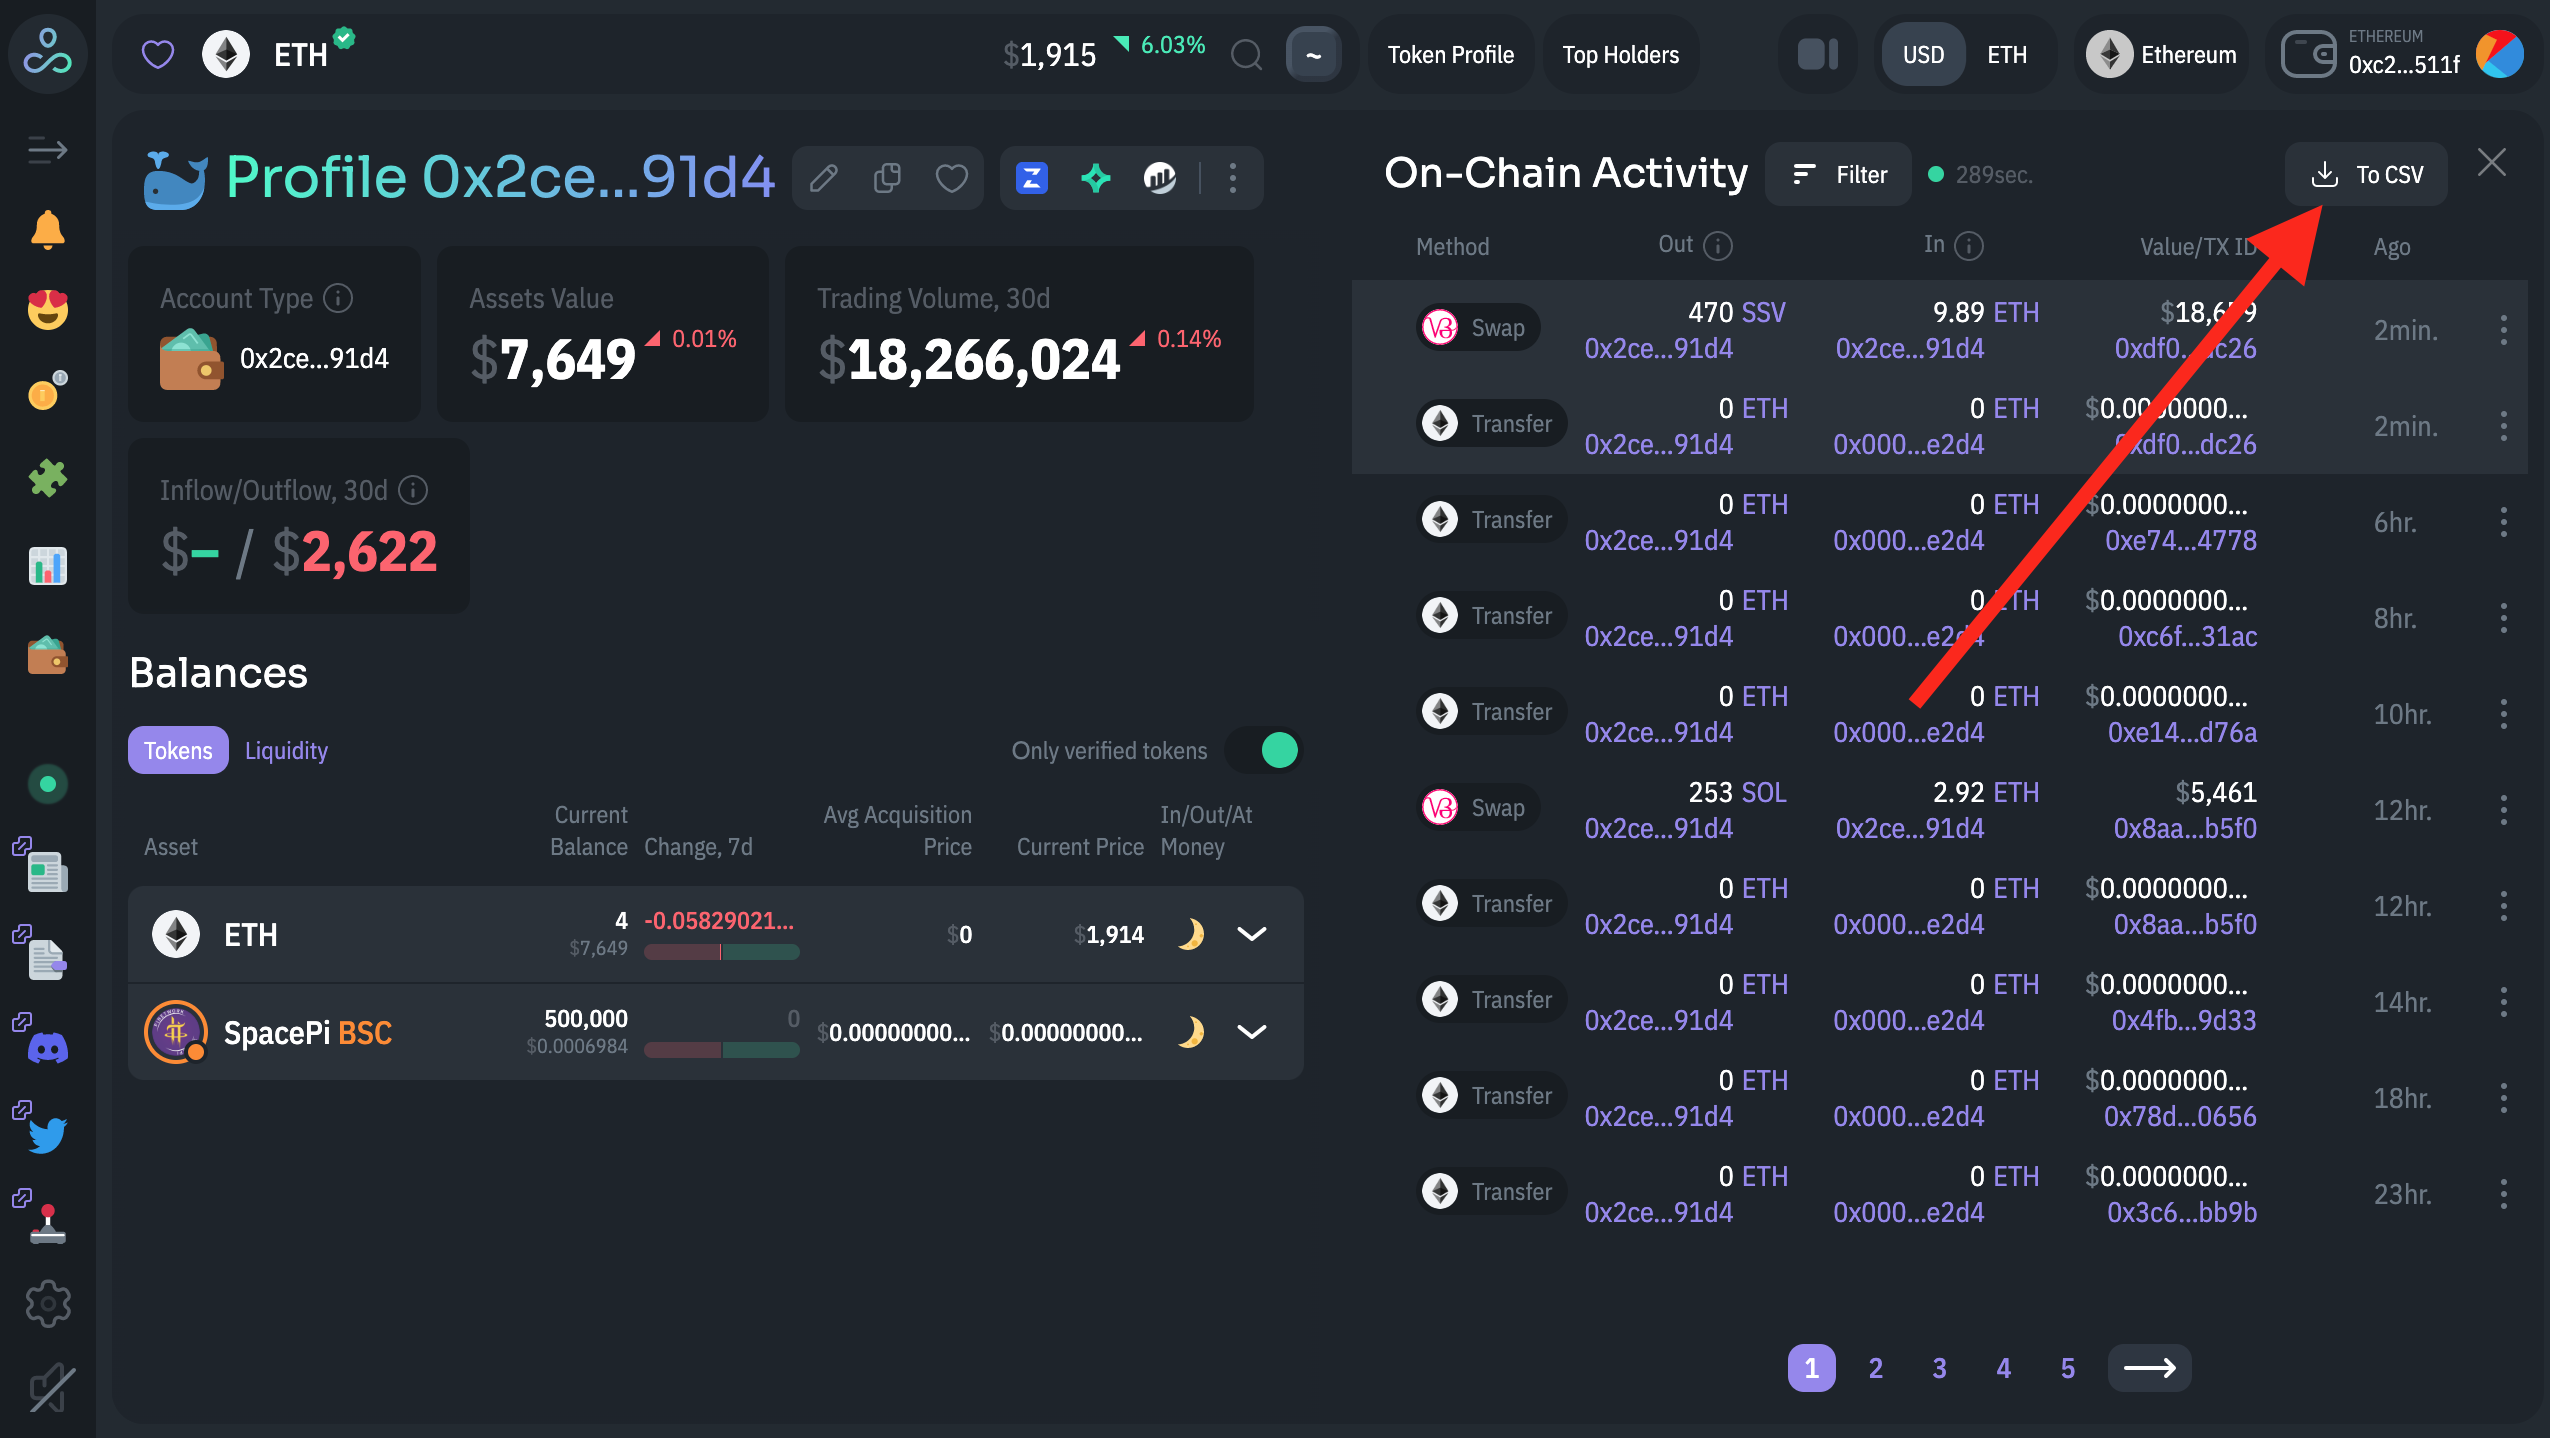The height and width of the screenshot is (1438, 2550).
Task: Switch to the Liquidity tab
Action: coord(286,750)
